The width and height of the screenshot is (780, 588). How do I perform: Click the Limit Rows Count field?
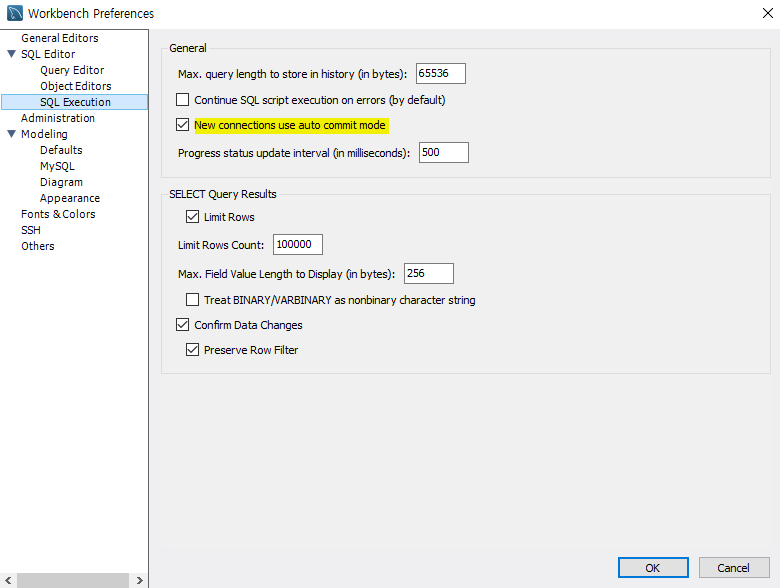click(298, 244)
